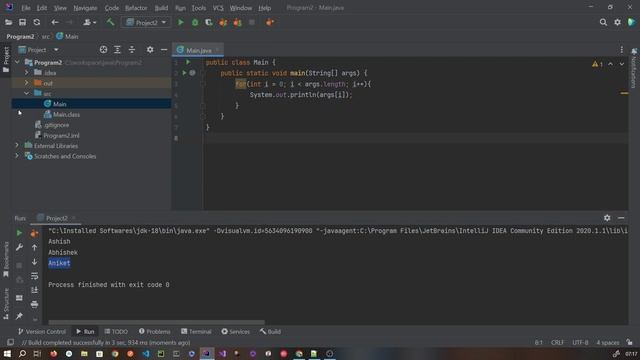Click the Print console icon
The height and width of the screenshot is (360, 640).
[35, 304]
